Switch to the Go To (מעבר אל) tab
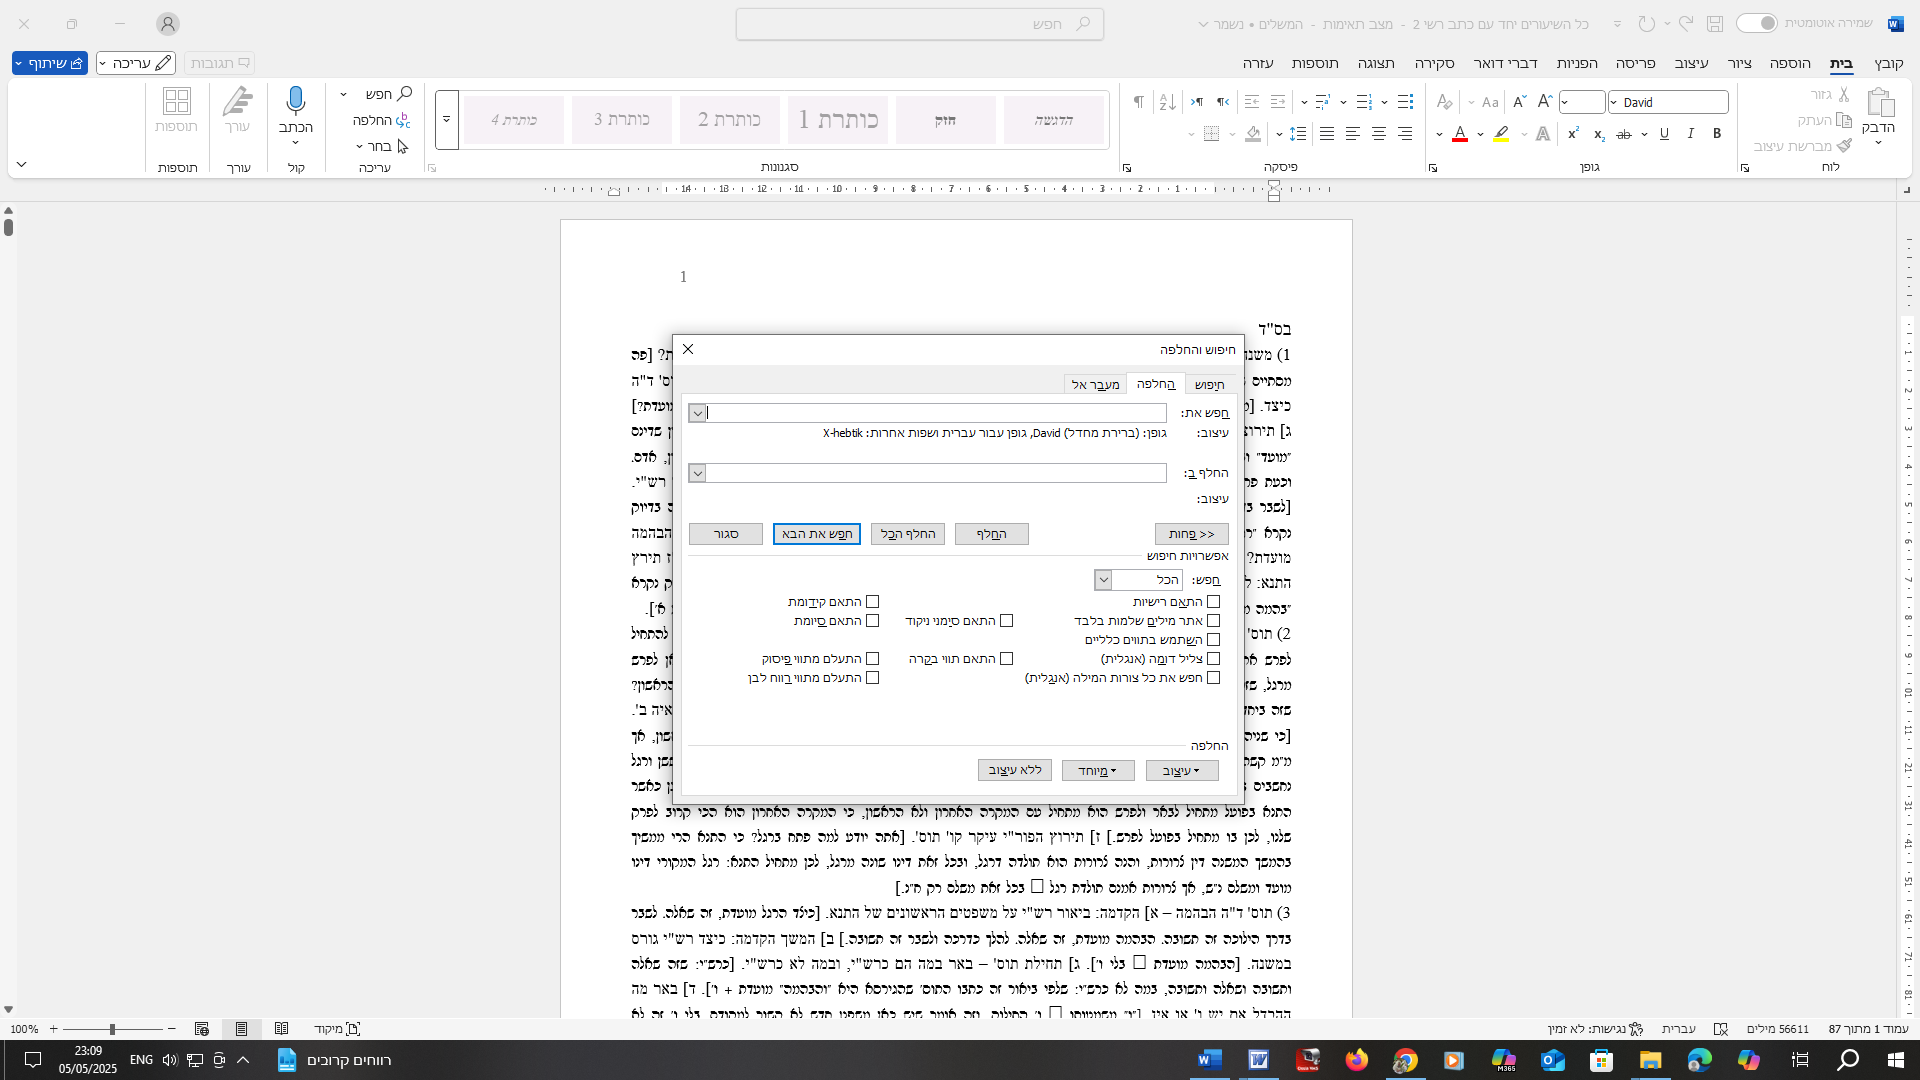This screenshot has height=1080, width=1920. point(1095,385)
